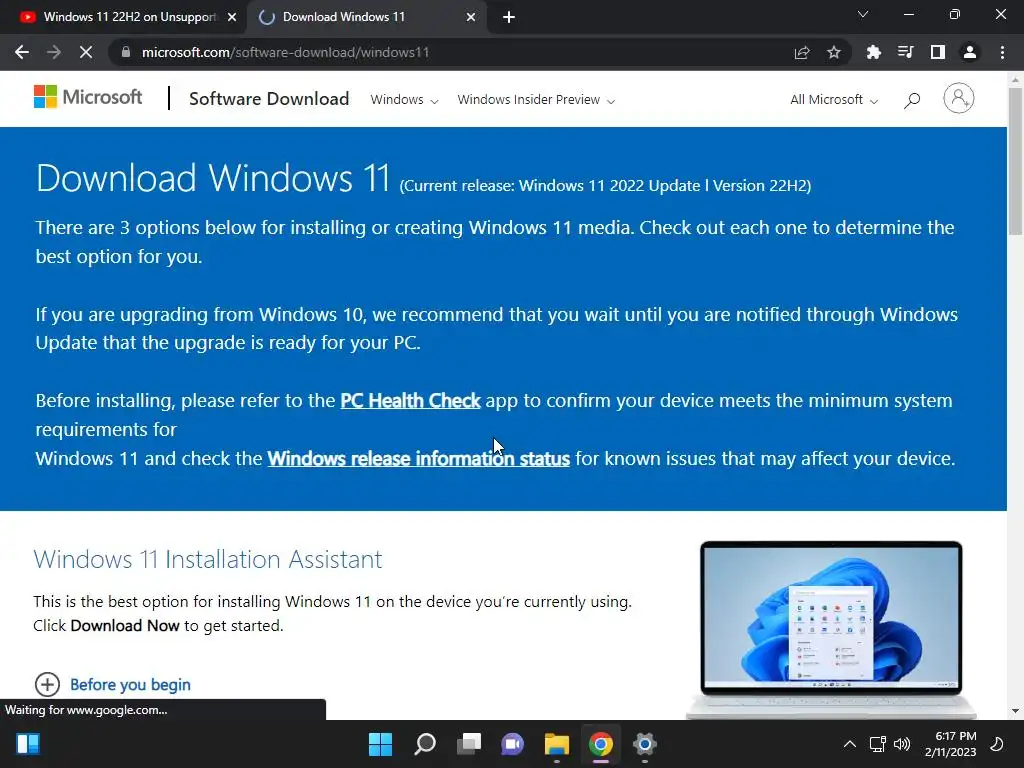Open a new browser tab

(509, 18)
